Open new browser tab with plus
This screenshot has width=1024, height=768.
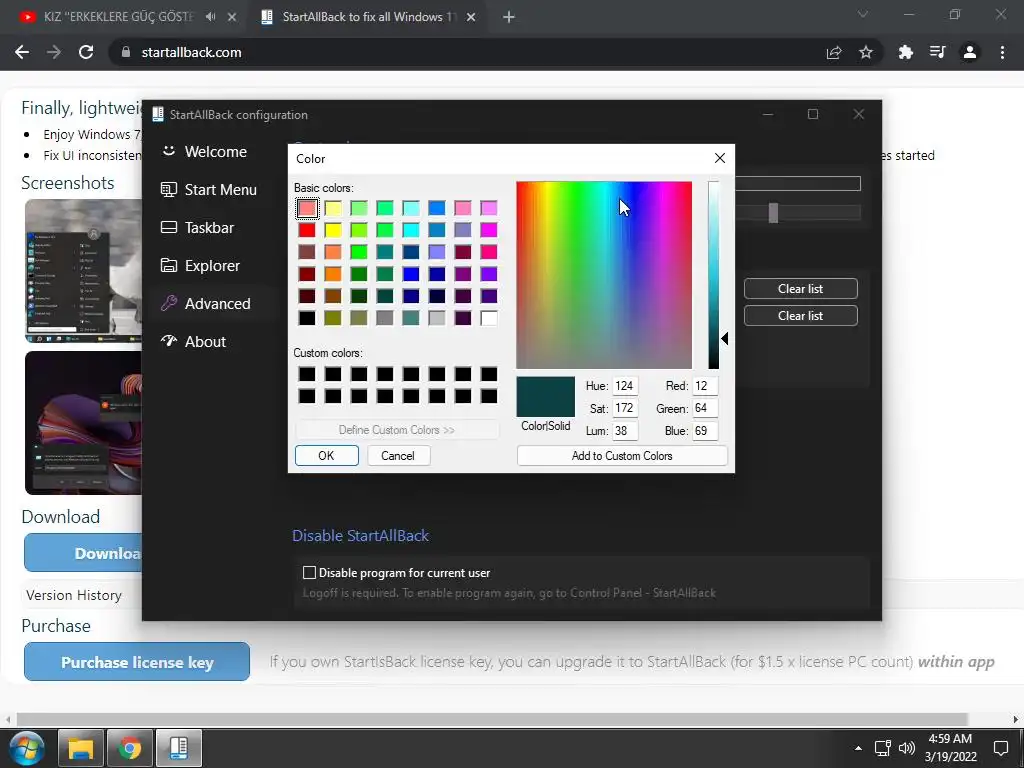[x=509, y=17]
